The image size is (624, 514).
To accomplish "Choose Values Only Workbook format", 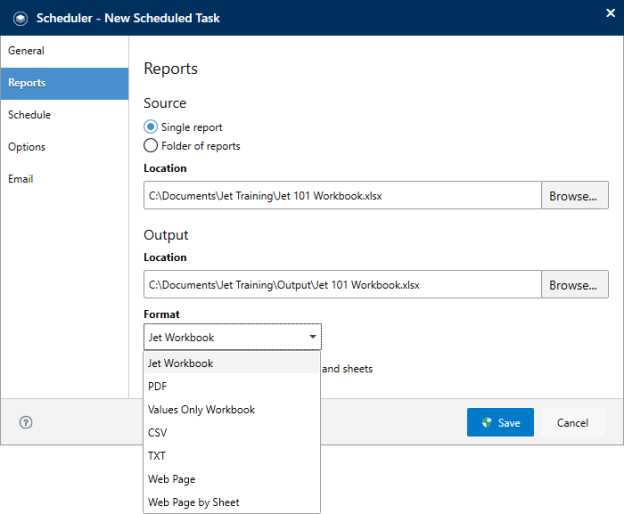I will click(x=232, y=409).
